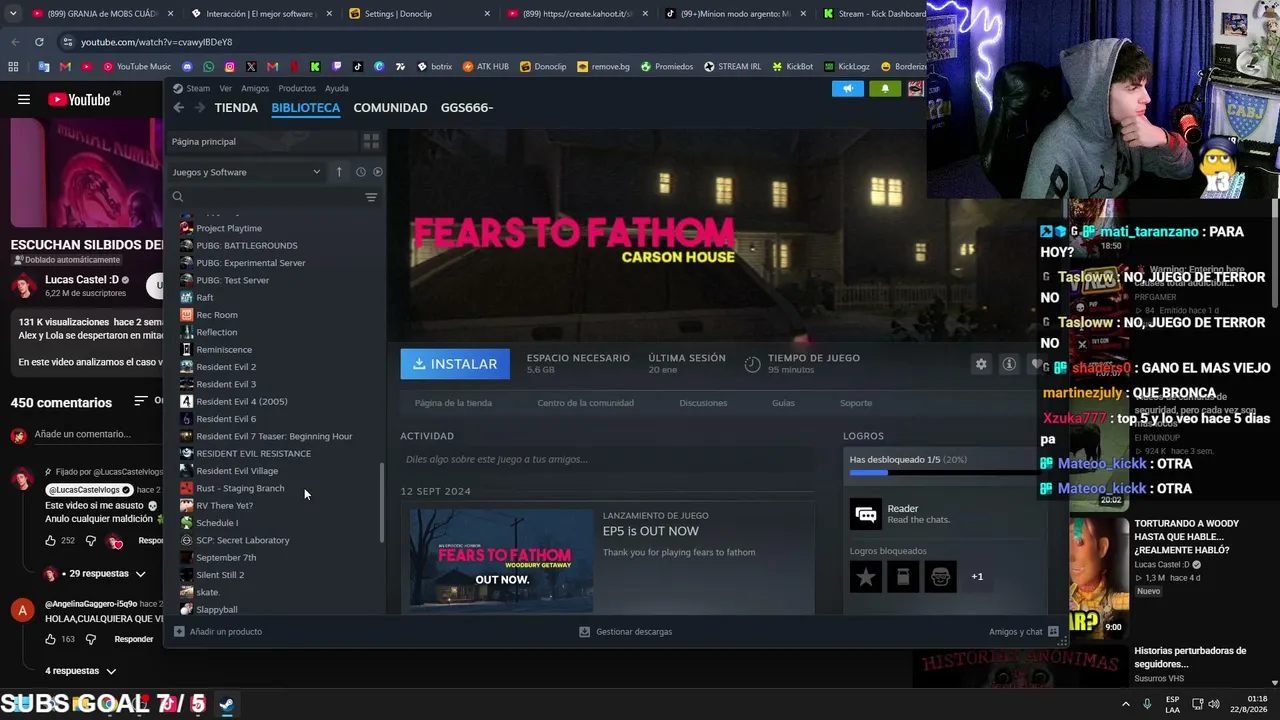Click the Steam library list scrollbar
This screenshot has height=720, width=1280.
click(x=381, y=505)
